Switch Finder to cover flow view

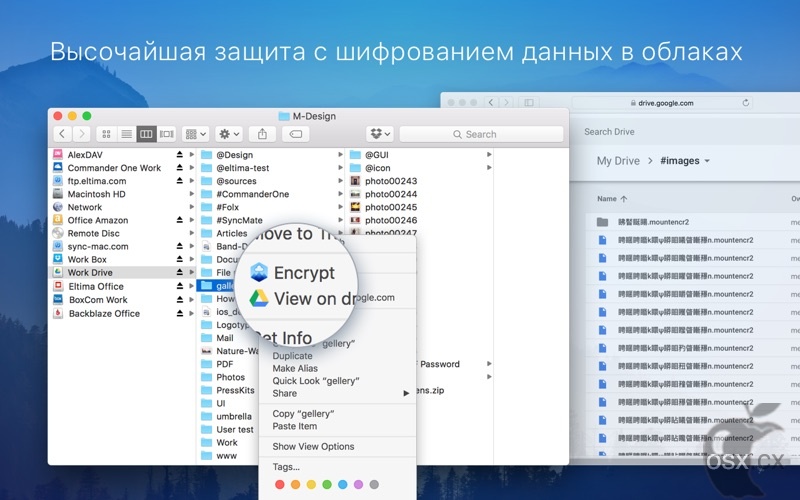(166, 134)
